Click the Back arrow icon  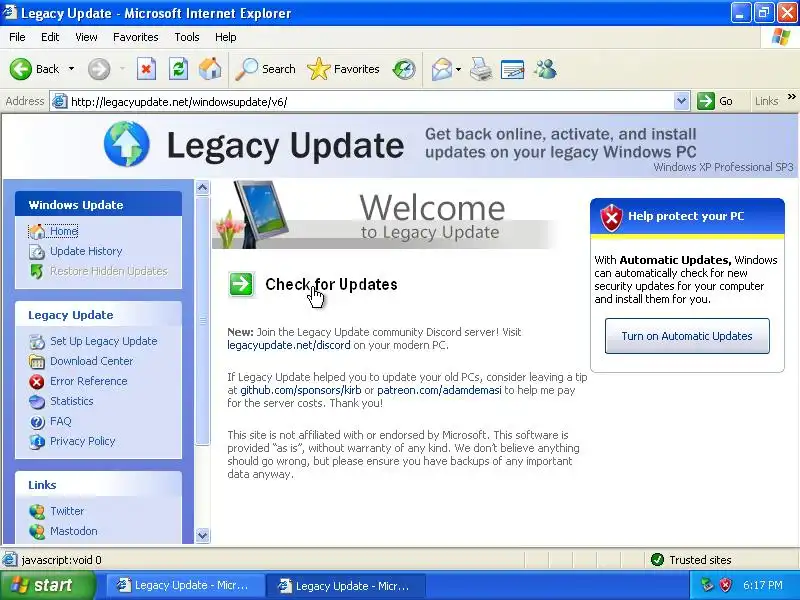(20, 69)
